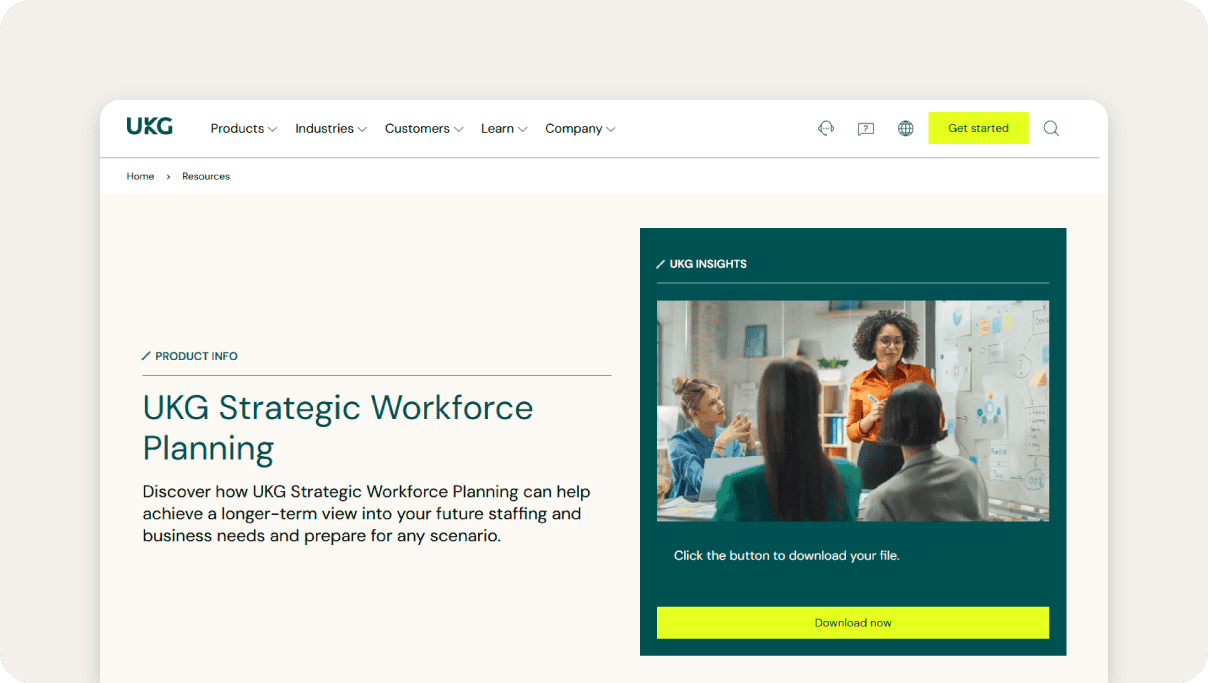Click the UKG Strategic Workforce Planning heading
Viewport: 1208px width, 683px height.
[338, 428]
